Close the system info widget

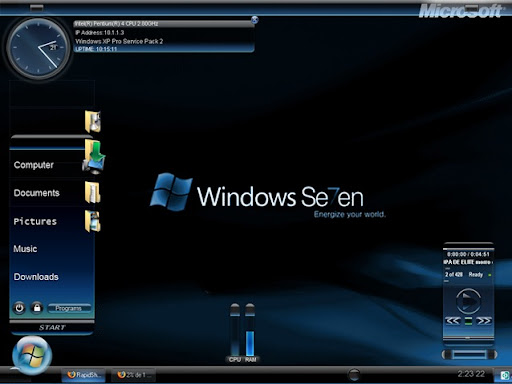(x=255, y=20)
